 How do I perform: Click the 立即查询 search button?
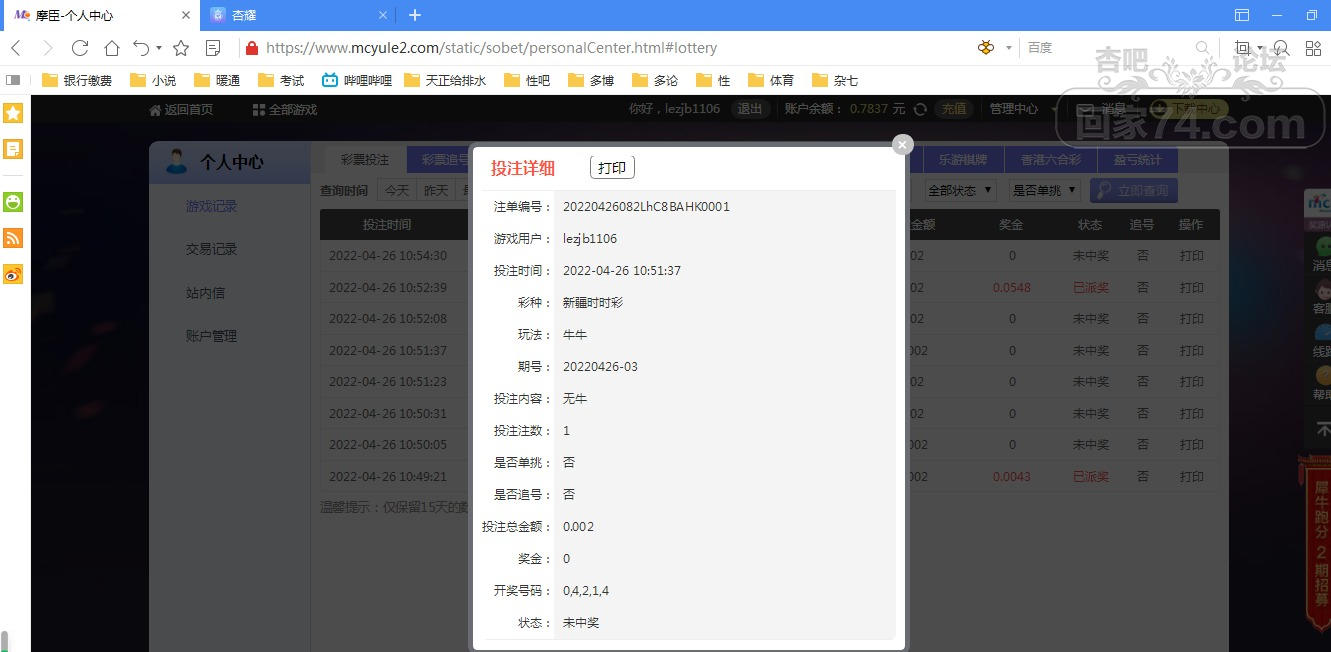tap(1133, 190)
